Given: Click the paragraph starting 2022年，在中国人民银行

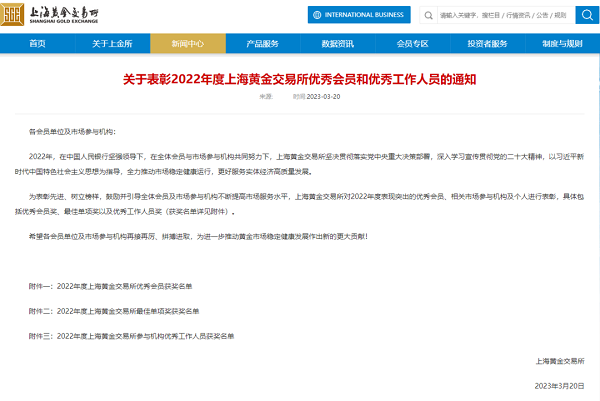Looking at the screenshot, I should (x=300, y=164).
